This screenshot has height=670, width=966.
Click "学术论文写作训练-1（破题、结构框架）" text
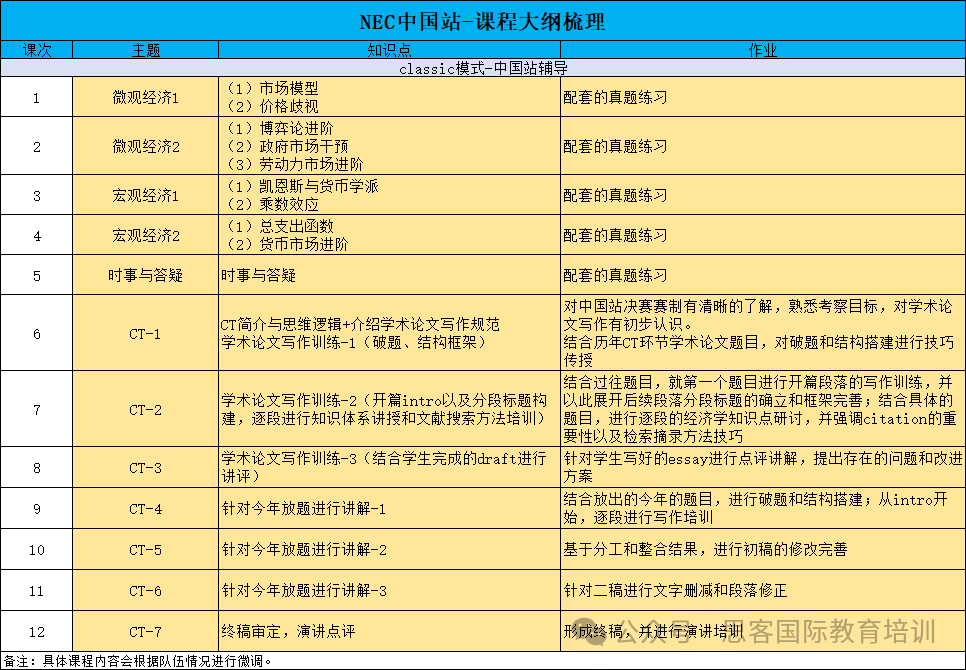355,342
